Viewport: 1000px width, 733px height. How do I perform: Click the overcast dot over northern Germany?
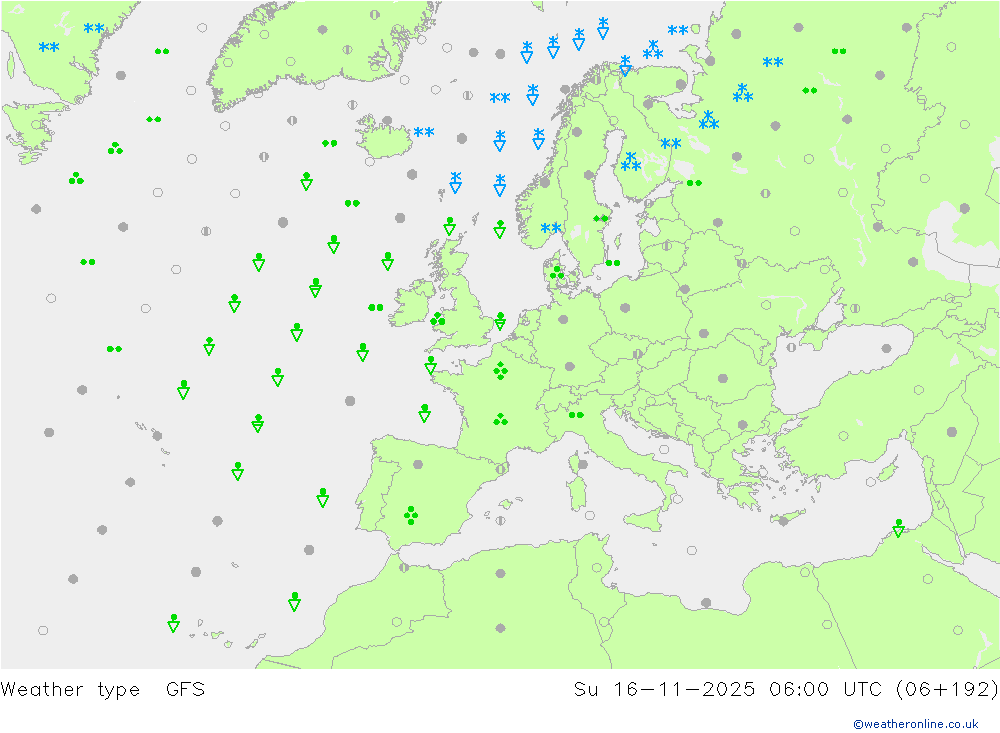tap(563, 320)
